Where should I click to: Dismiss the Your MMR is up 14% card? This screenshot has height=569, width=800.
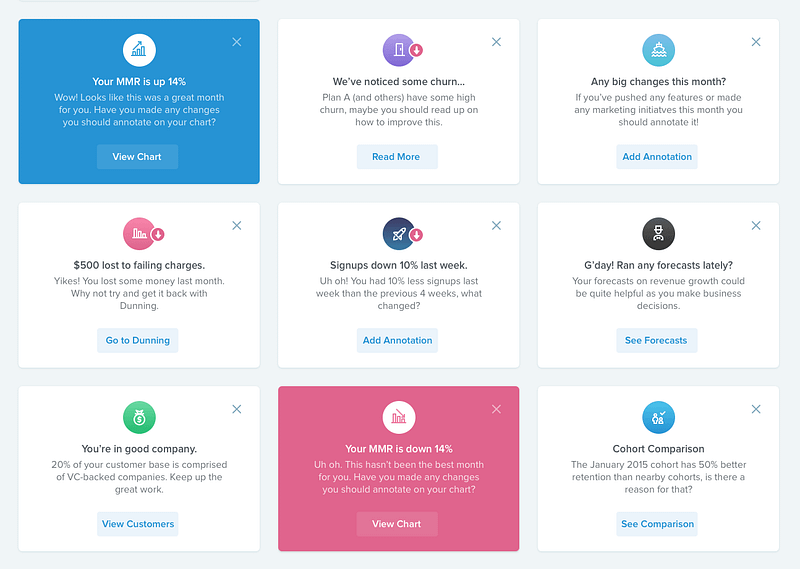pyautogui.click(x=237, y=42)
